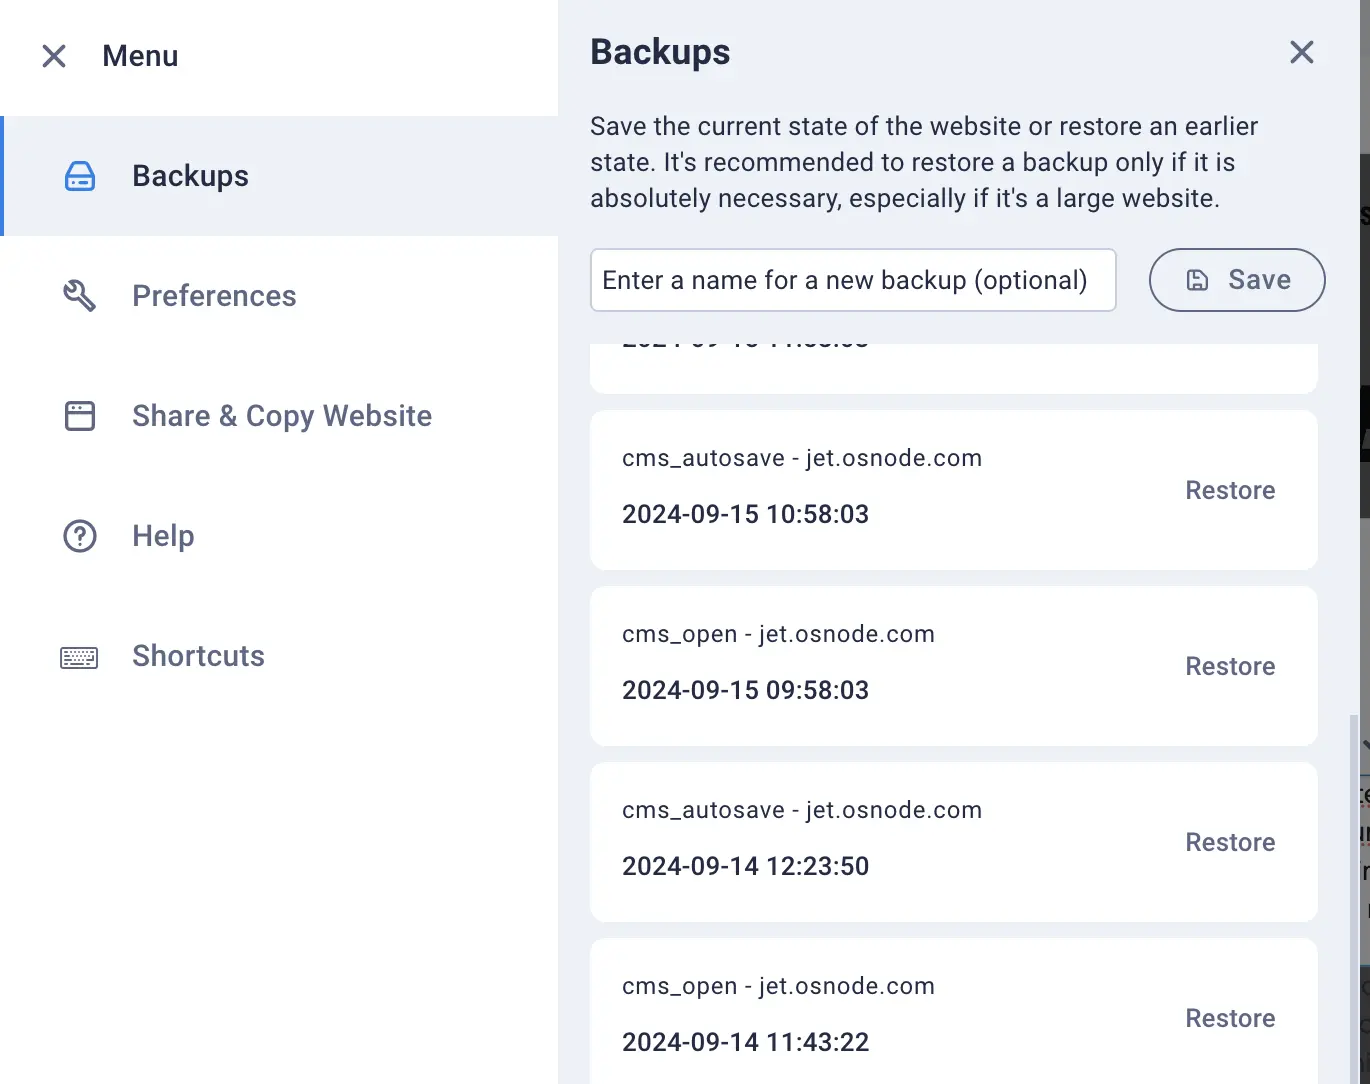Viewport: 1370px width, 1084px height.
Task: Click the floppy disk icon in Save button
Action: point(1197,280)
